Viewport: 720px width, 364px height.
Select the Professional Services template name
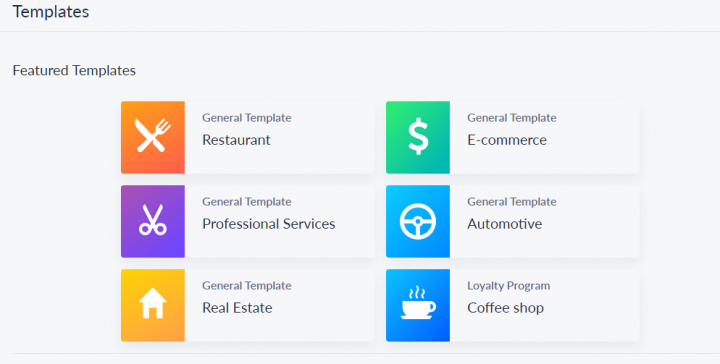click(x=269, y=224)
